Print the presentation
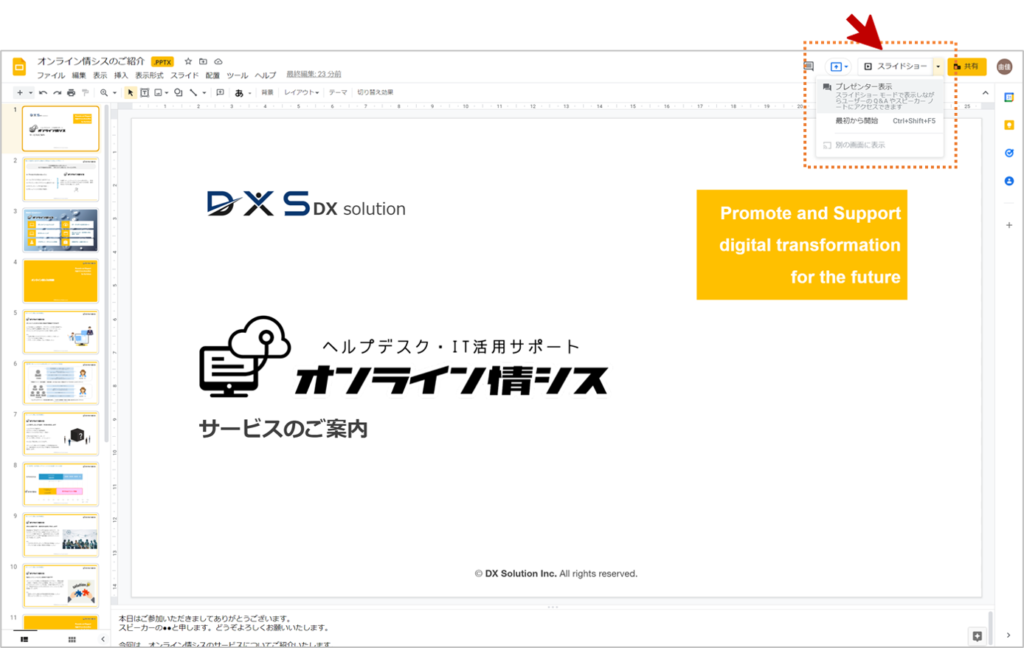The height and width of the screenshot is (648, 1024). pyautogui.click(x=71, y=93)
